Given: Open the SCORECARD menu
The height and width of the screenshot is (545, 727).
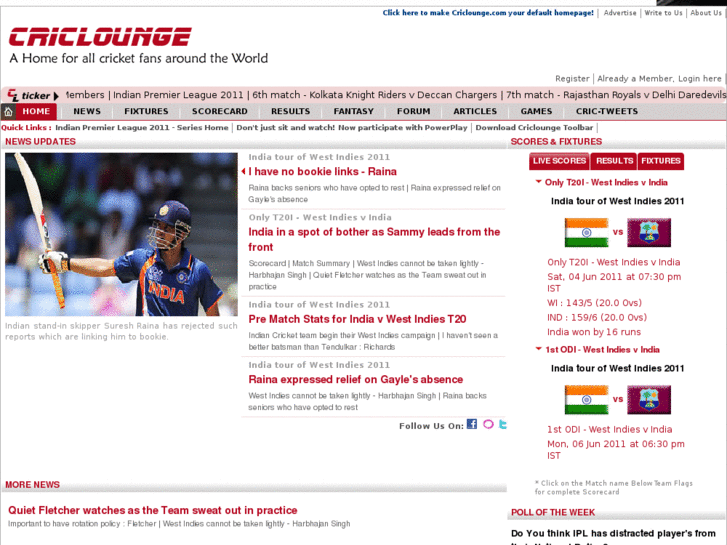Looking at the screenshot, I should [220, 111].
